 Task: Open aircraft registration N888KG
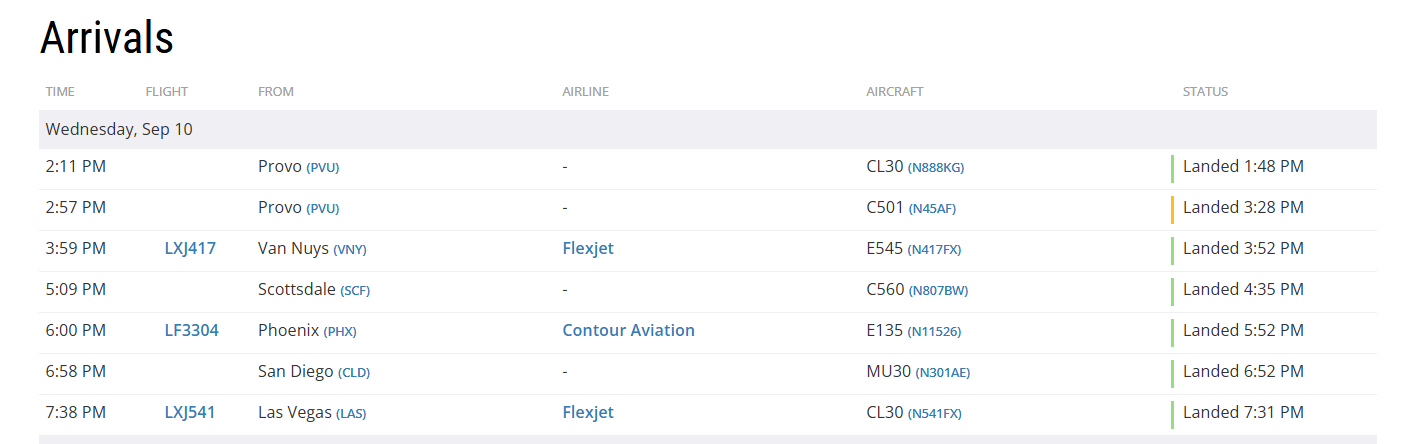click(936, 168)
